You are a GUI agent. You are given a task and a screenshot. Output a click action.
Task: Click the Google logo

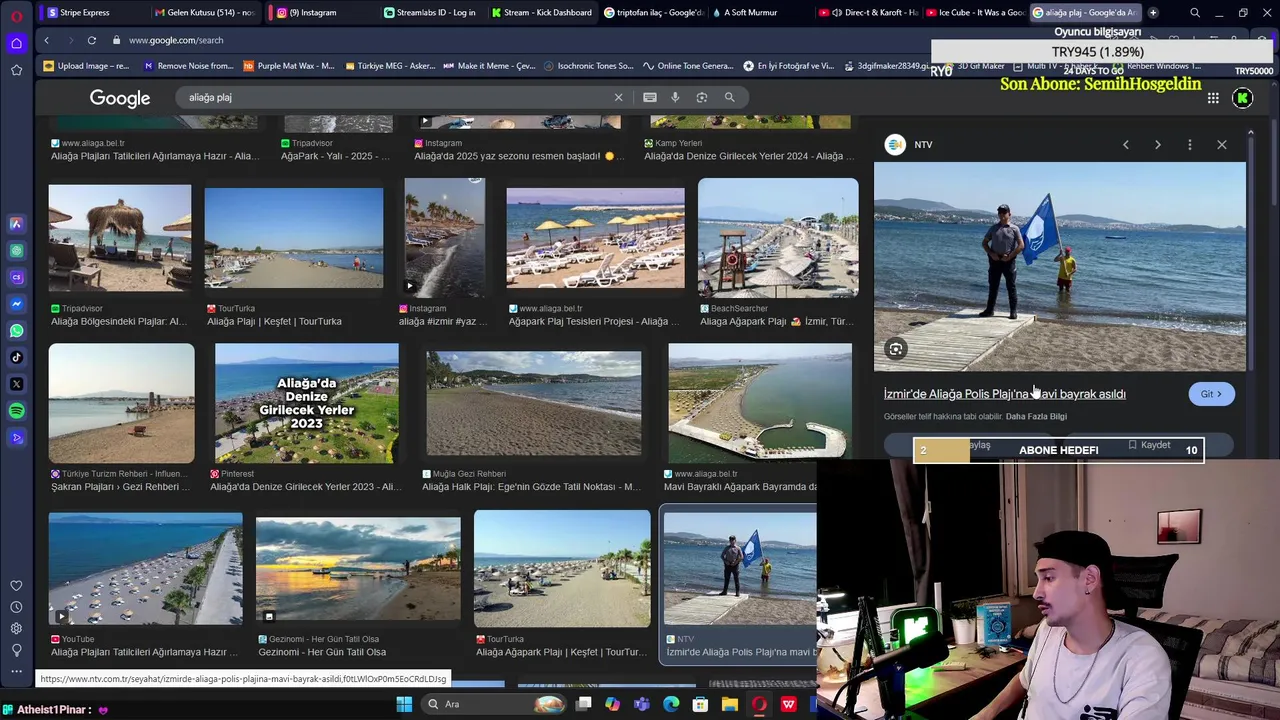(120, 98)
